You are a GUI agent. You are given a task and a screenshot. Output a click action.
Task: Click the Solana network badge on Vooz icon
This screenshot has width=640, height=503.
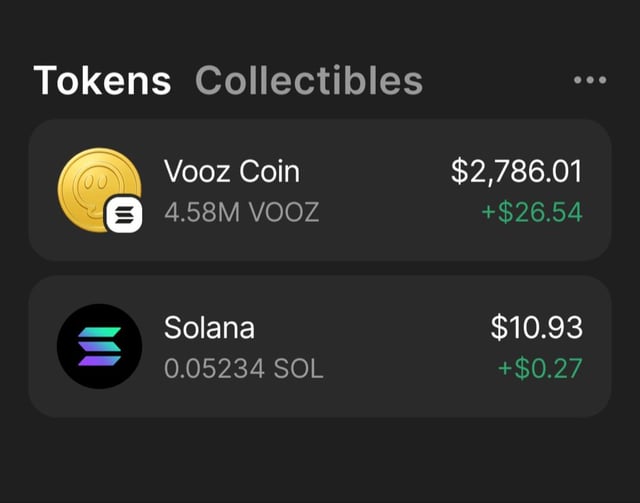[x=125, y=214]
